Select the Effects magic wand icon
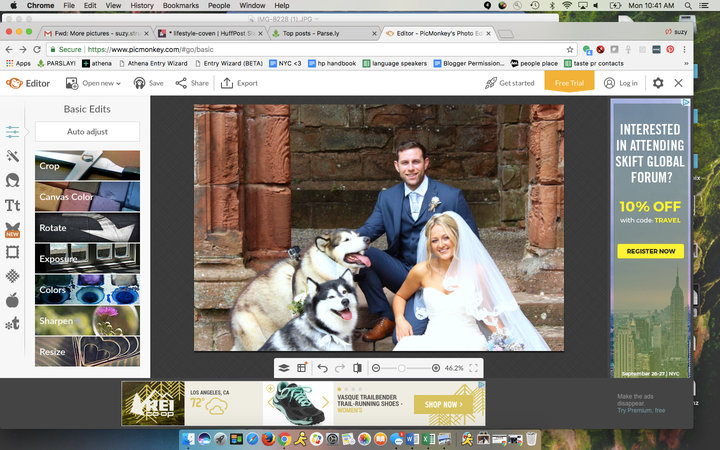 point(13,156)
